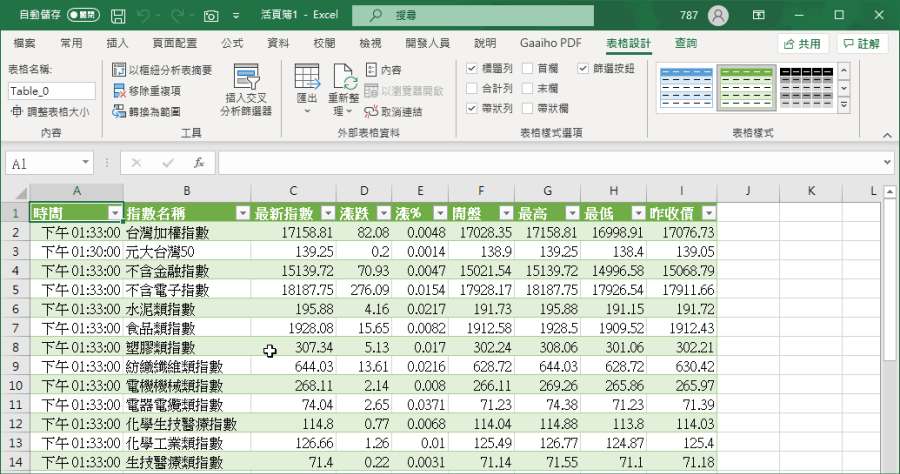Toggle 帶狀列 banded rows checkbox

(472, 108)
